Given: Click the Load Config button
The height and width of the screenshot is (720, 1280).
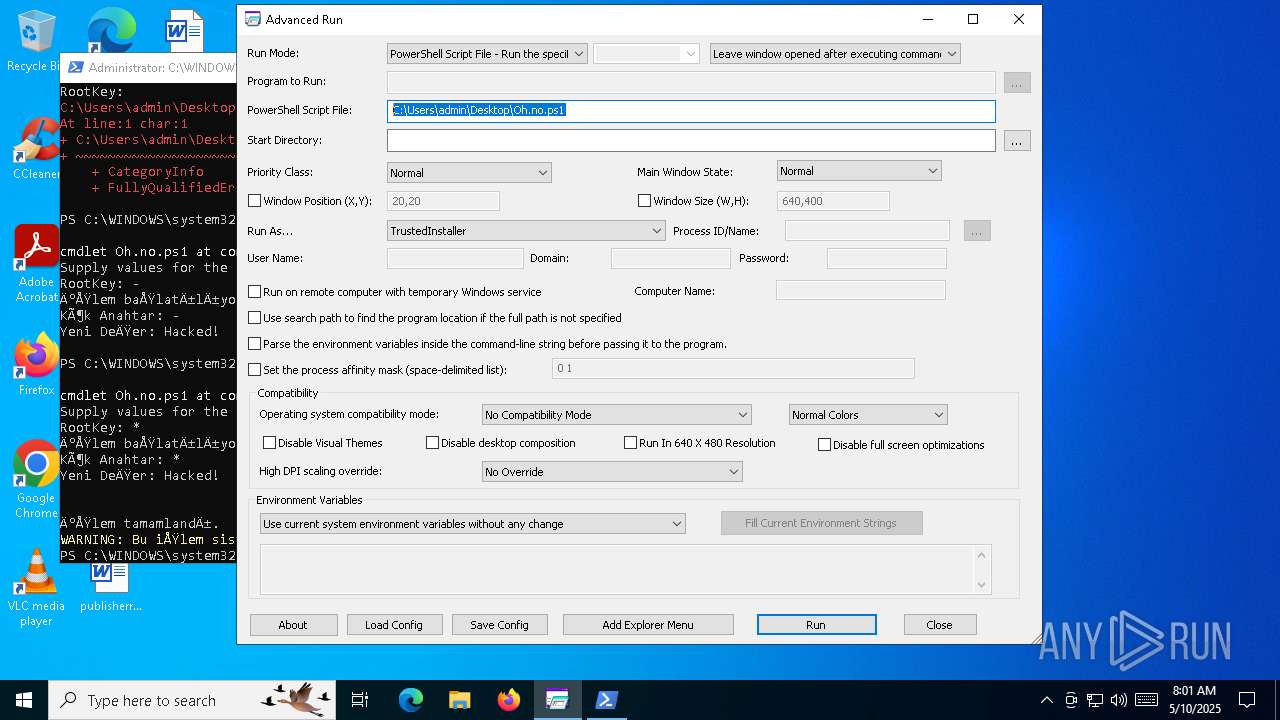Looking at the screenshot, I should coord(394,625).
